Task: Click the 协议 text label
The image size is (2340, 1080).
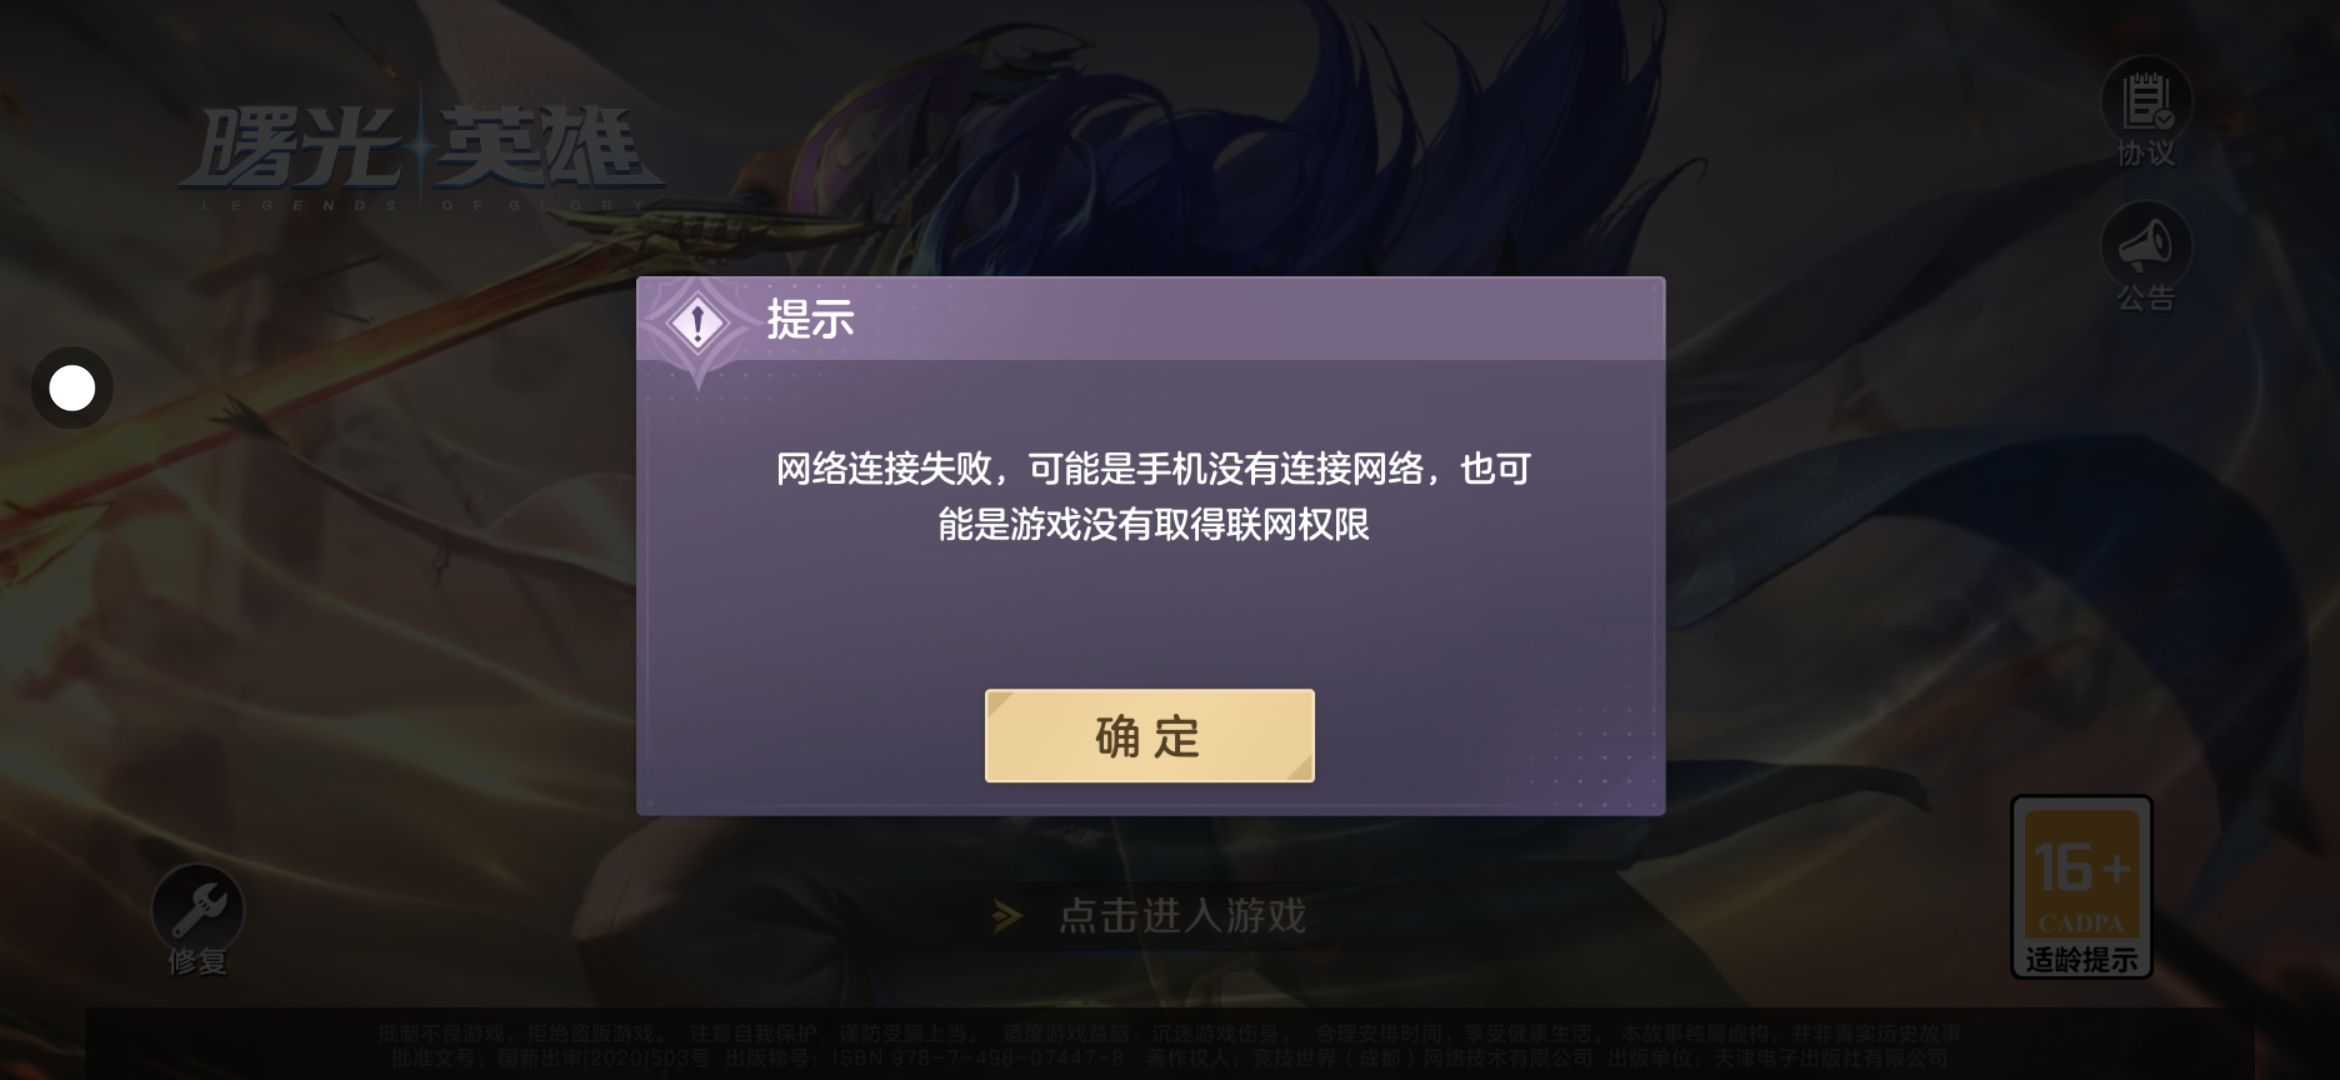Action: tap(2146, 154)
